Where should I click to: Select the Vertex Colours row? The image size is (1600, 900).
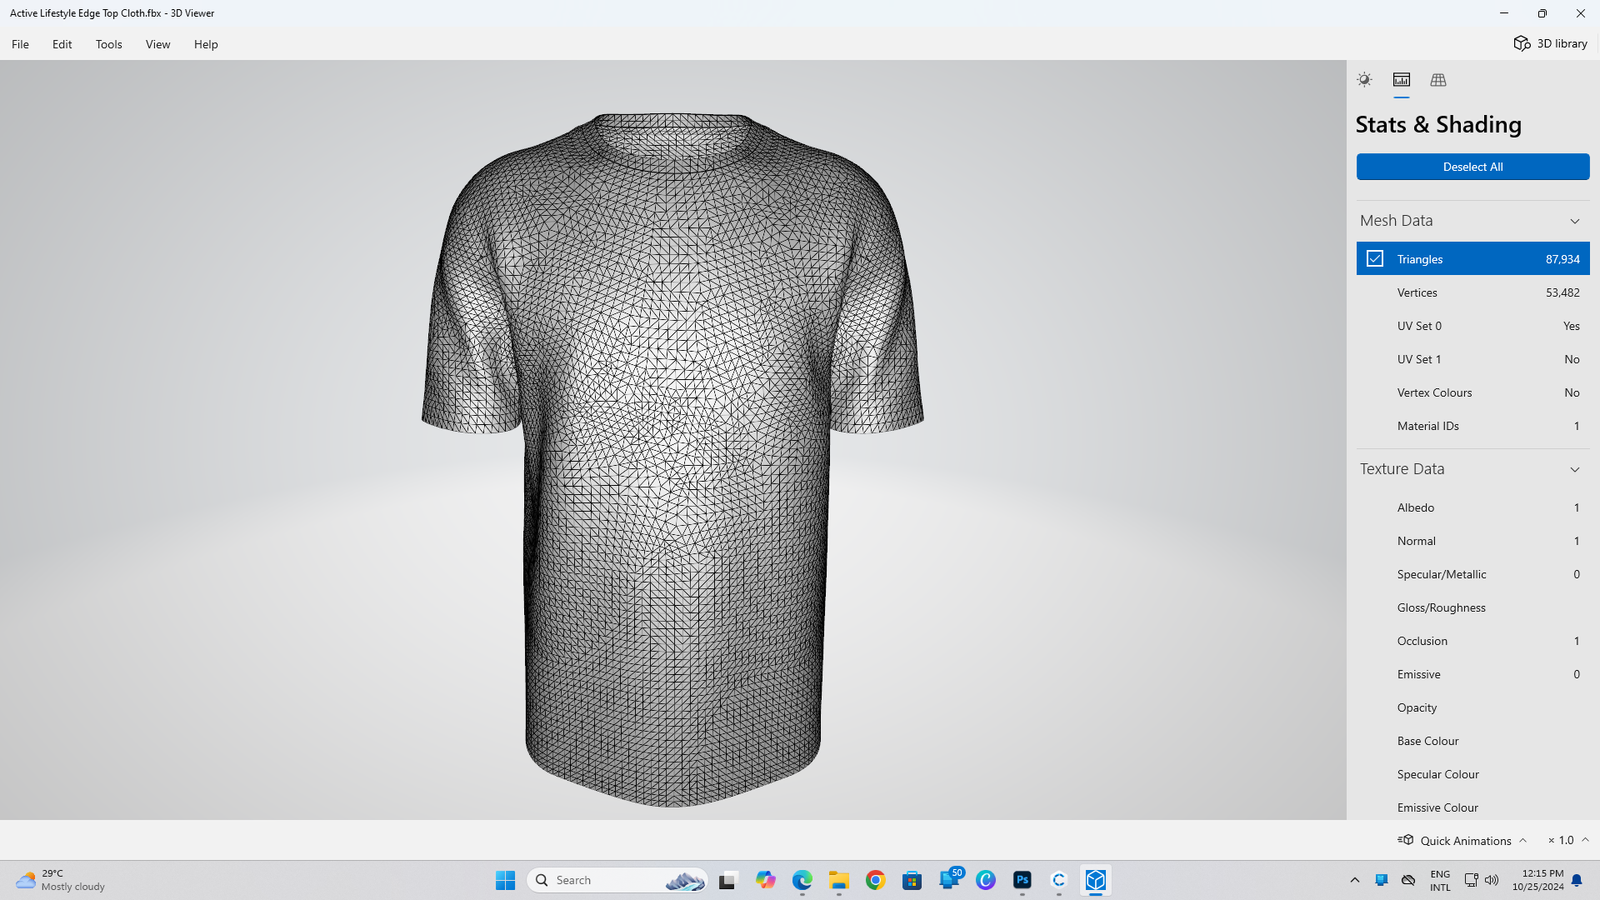point(1473,393)
